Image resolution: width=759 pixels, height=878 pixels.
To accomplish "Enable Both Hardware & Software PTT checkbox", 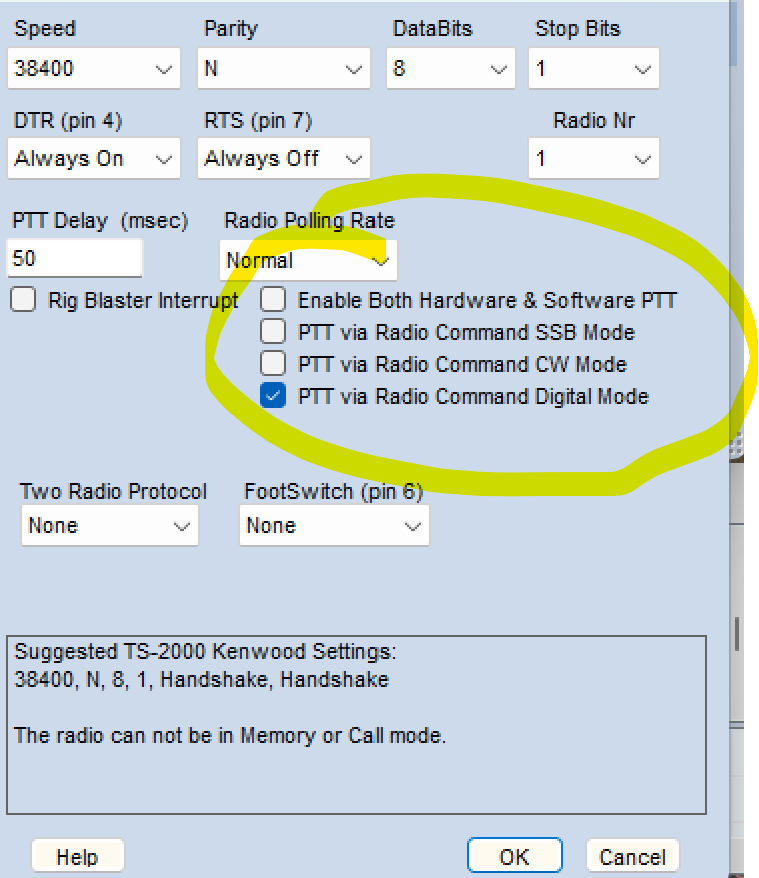I will [x=273, y=300].
